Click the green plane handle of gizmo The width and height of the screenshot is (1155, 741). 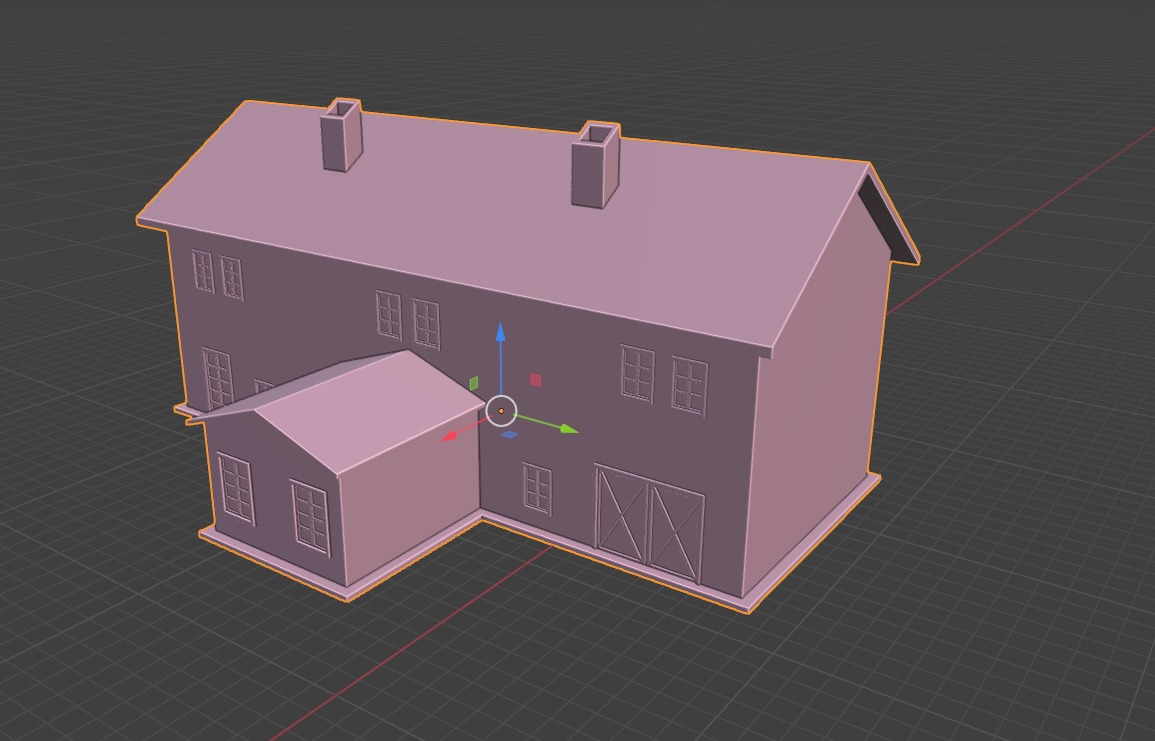(474, 383)
